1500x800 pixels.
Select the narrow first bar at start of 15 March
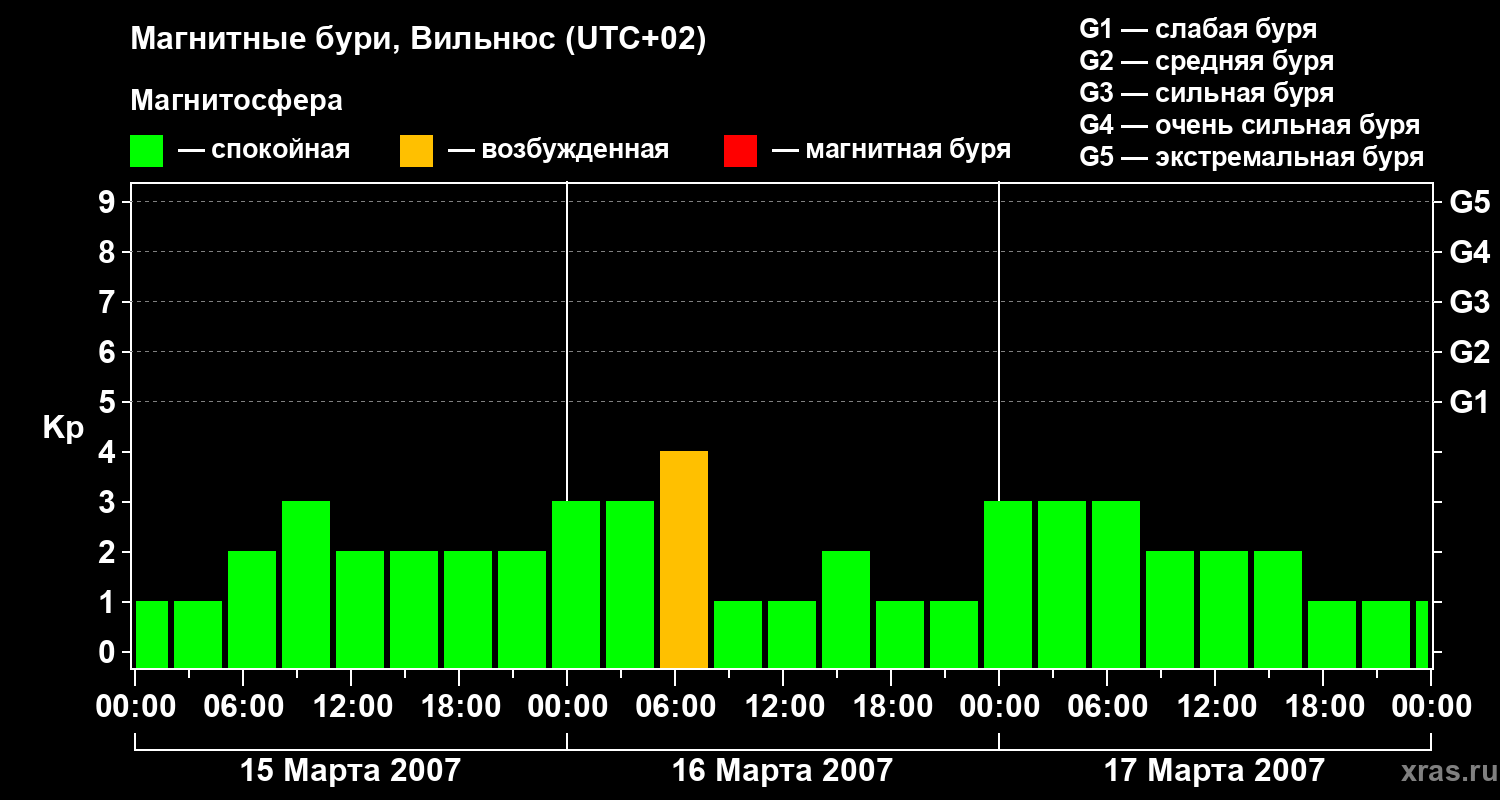coord(152,635)
